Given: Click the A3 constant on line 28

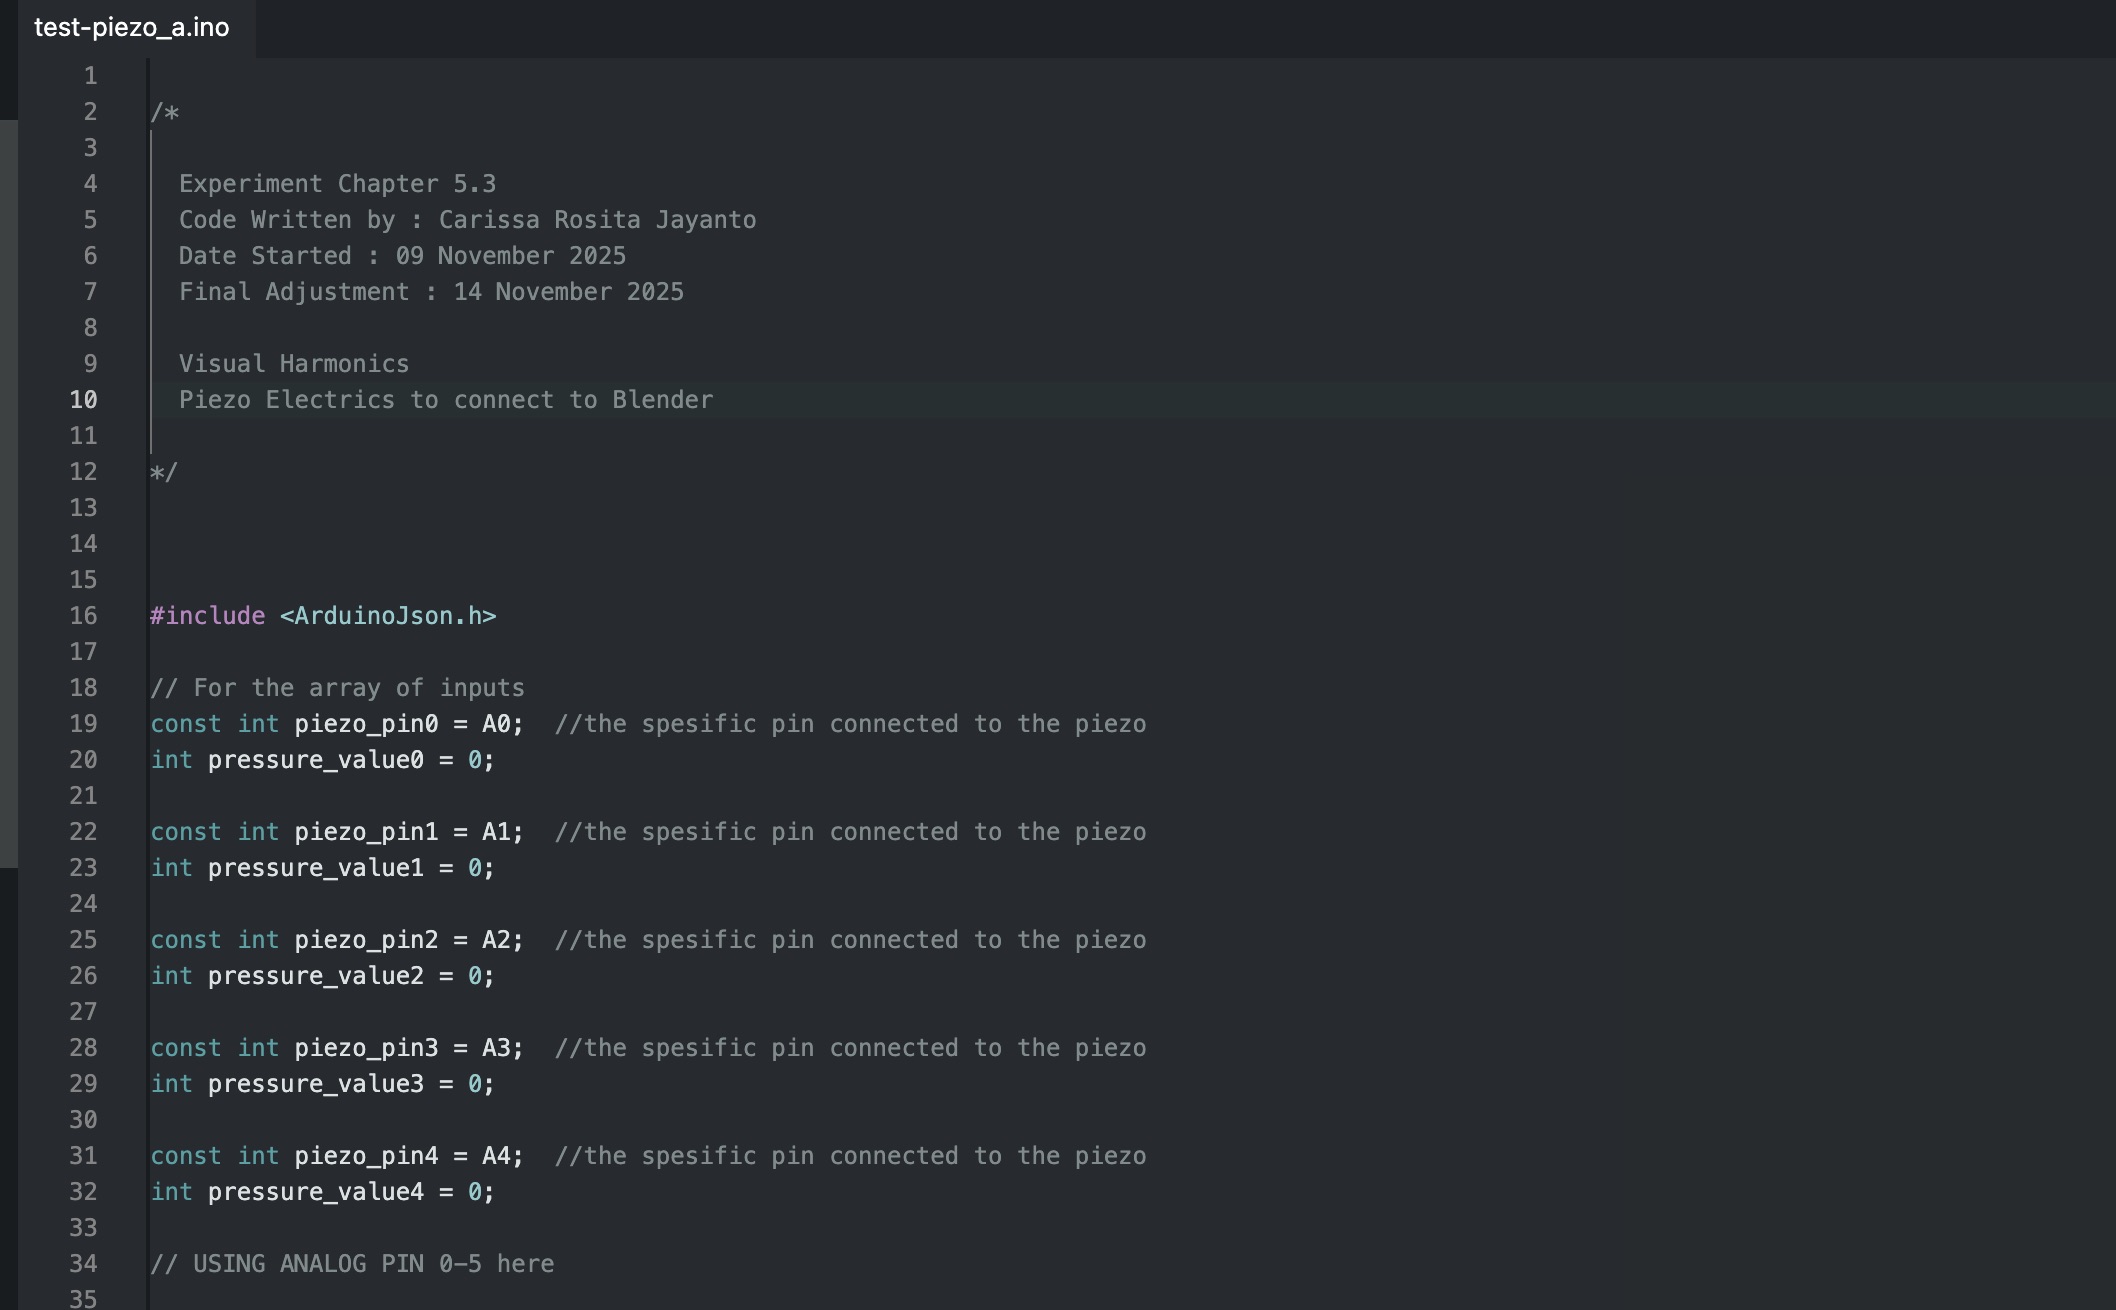Looking at the screenshot, I should [497, 1047].
